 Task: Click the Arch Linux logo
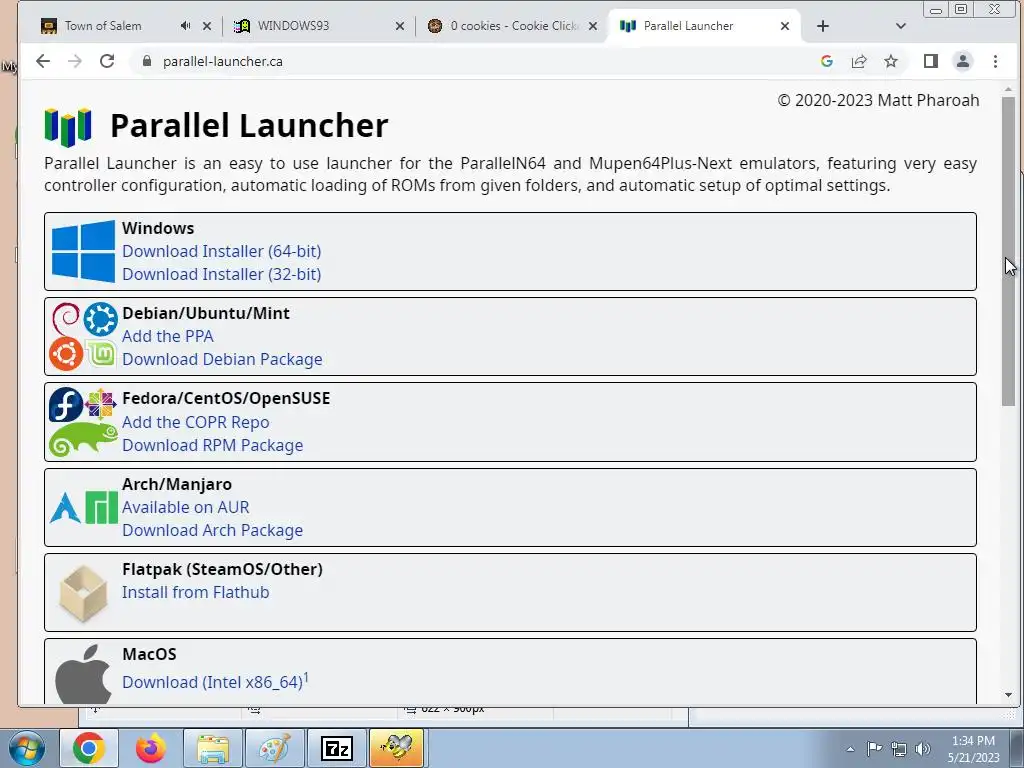point(65,508)
